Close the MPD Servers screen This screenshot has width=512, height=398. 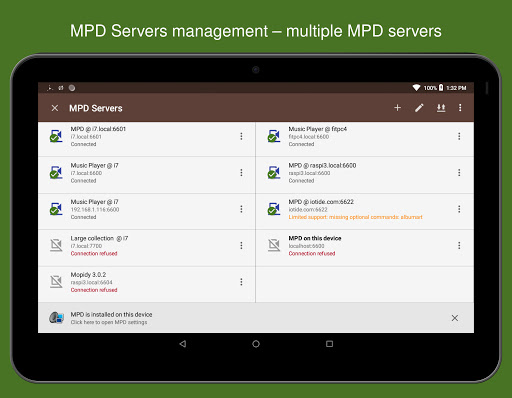(55, 108)
